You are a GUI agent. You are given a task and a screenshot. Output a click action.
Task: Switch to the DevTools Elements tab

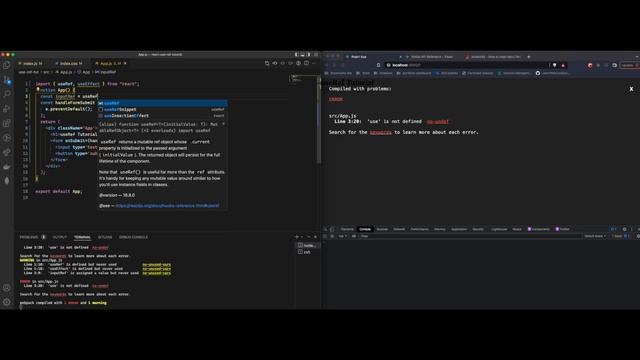point(347,229)
